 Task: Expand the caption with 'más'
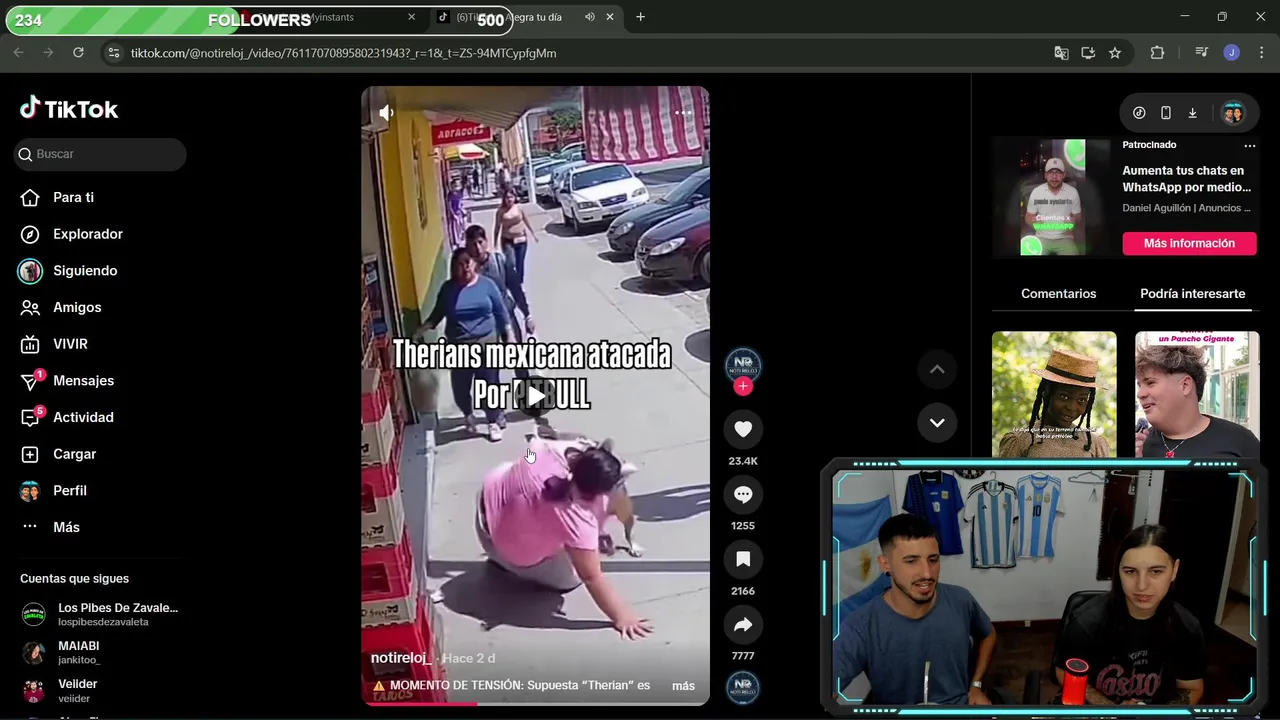[x=683, y=686]
